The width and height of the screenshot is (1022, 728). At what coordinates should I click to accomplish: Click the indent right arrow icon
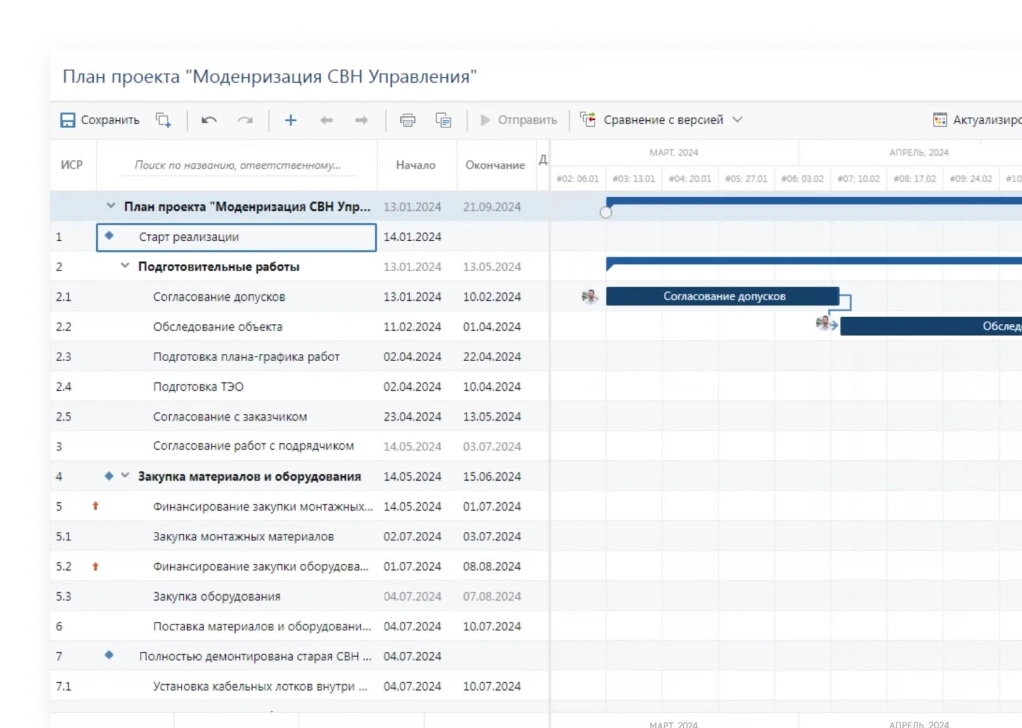(361, 120)
